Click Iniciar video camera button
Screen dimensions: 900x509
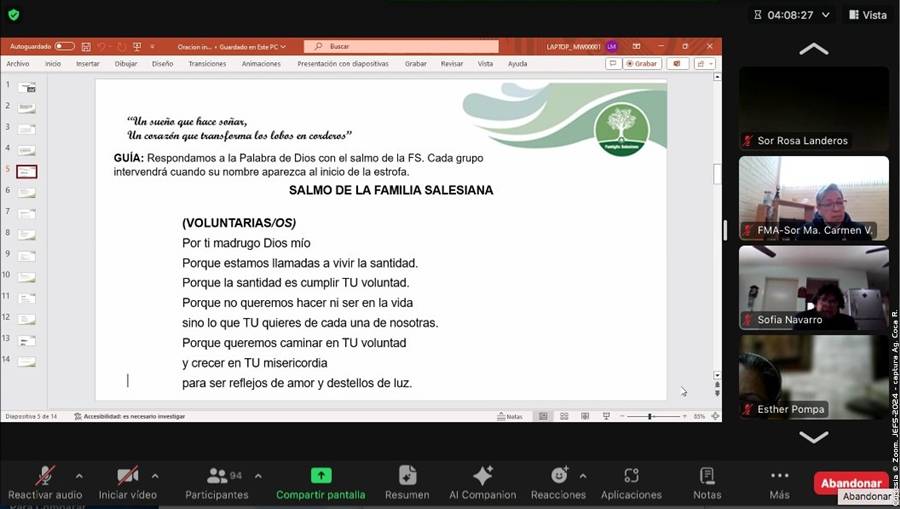coord(127,483)
